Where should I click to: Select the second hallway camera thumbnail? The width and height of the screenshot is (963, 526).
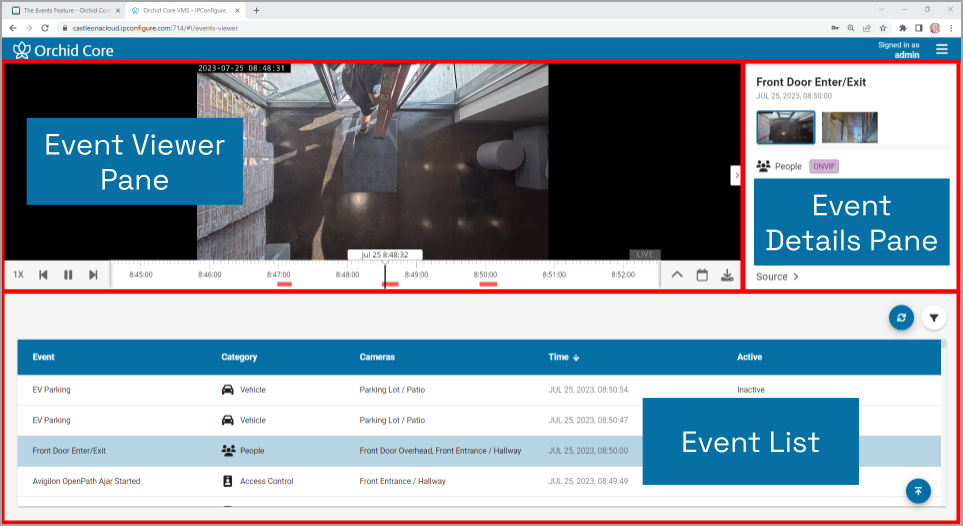coord(849,127)
